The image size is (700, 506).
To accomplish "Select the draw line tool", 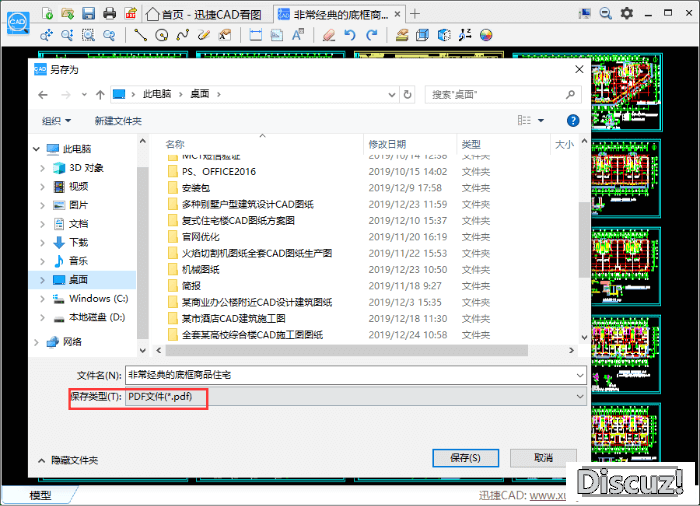I will pos(140,35).
